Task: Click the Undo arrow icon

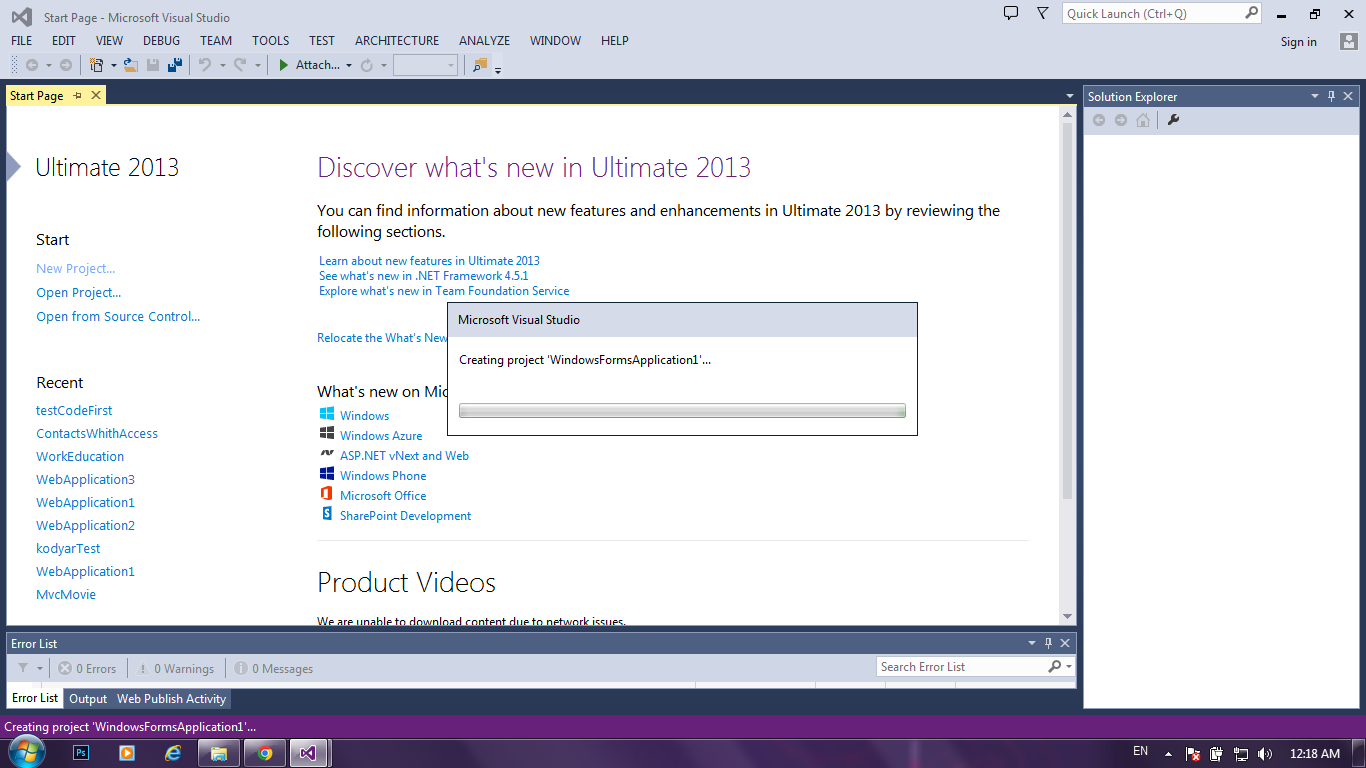Action: [205, 65]
